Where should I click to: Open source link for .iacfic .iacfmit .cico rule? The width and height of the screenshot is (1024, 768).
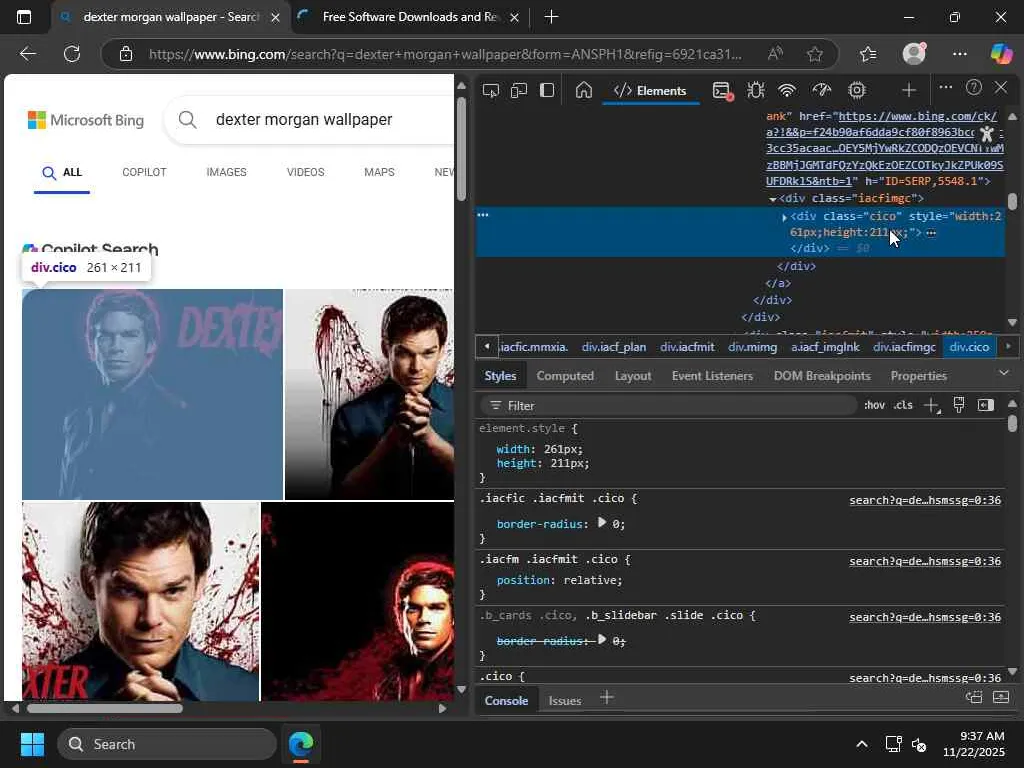point(925,500)
